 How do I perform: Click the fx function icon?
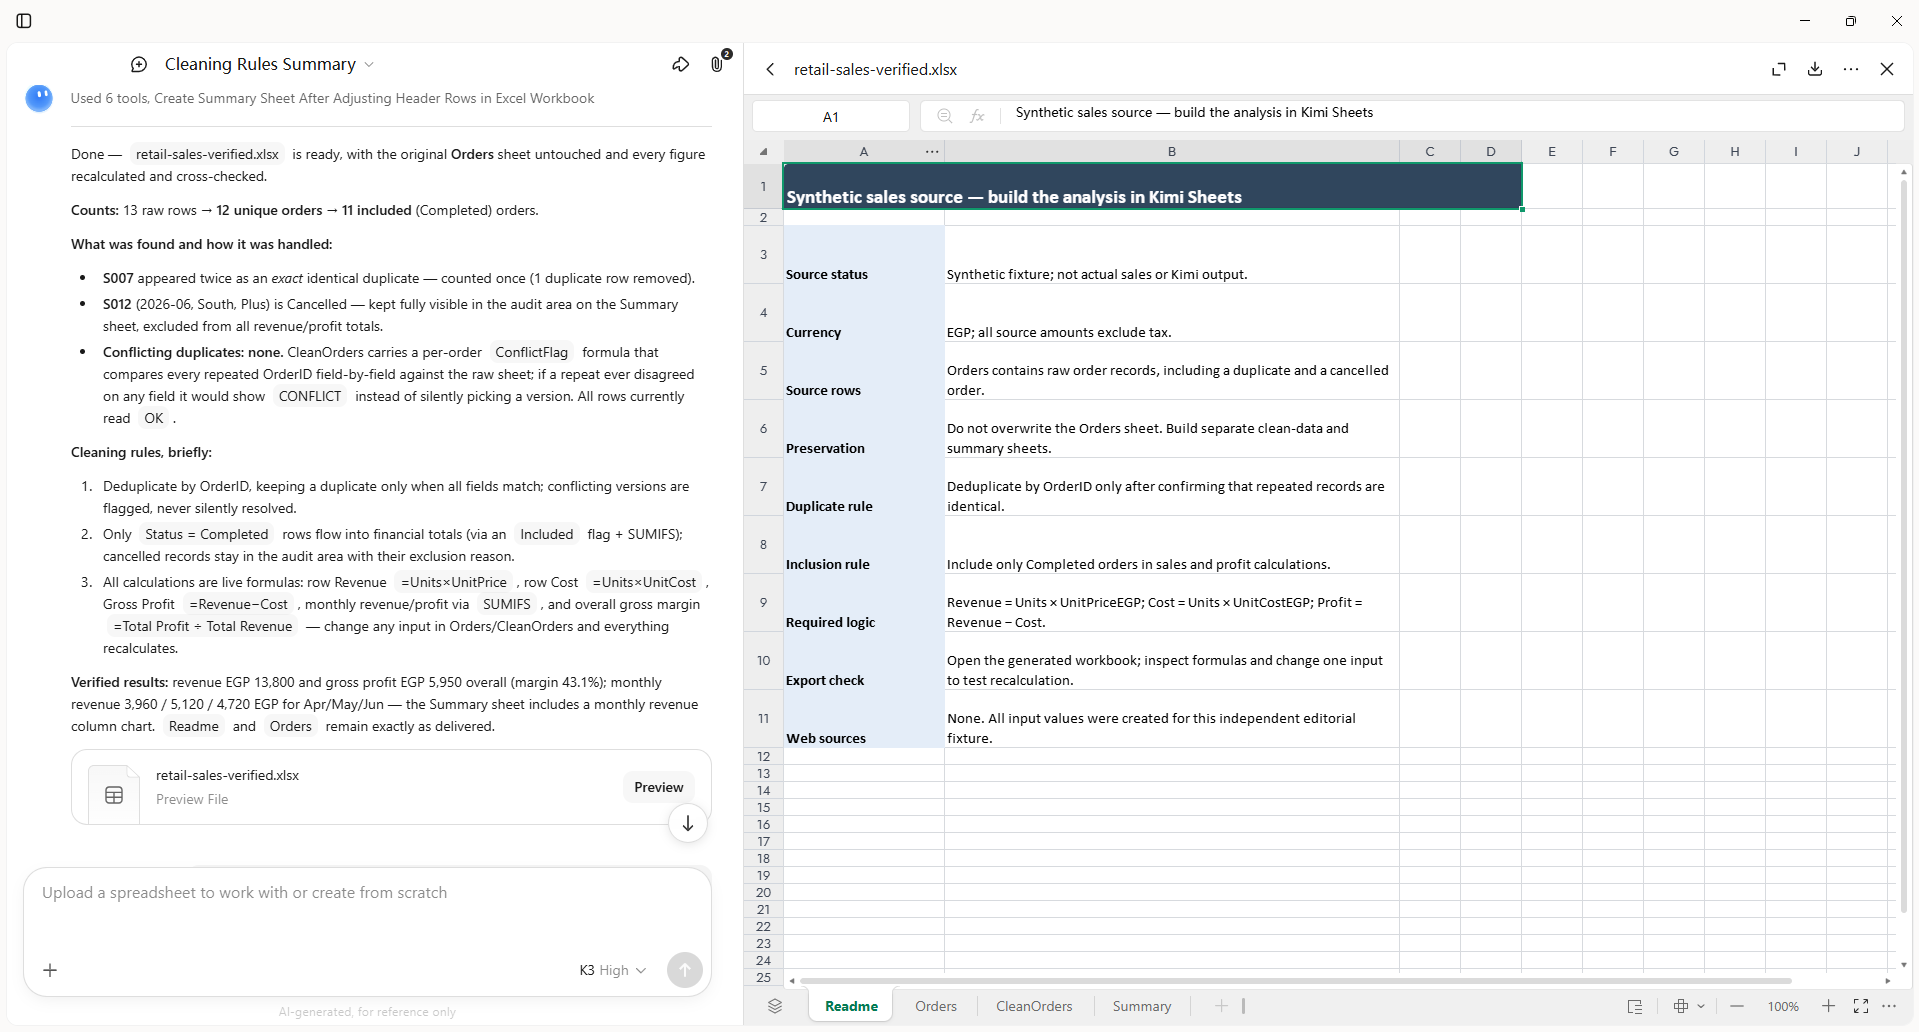977,116
